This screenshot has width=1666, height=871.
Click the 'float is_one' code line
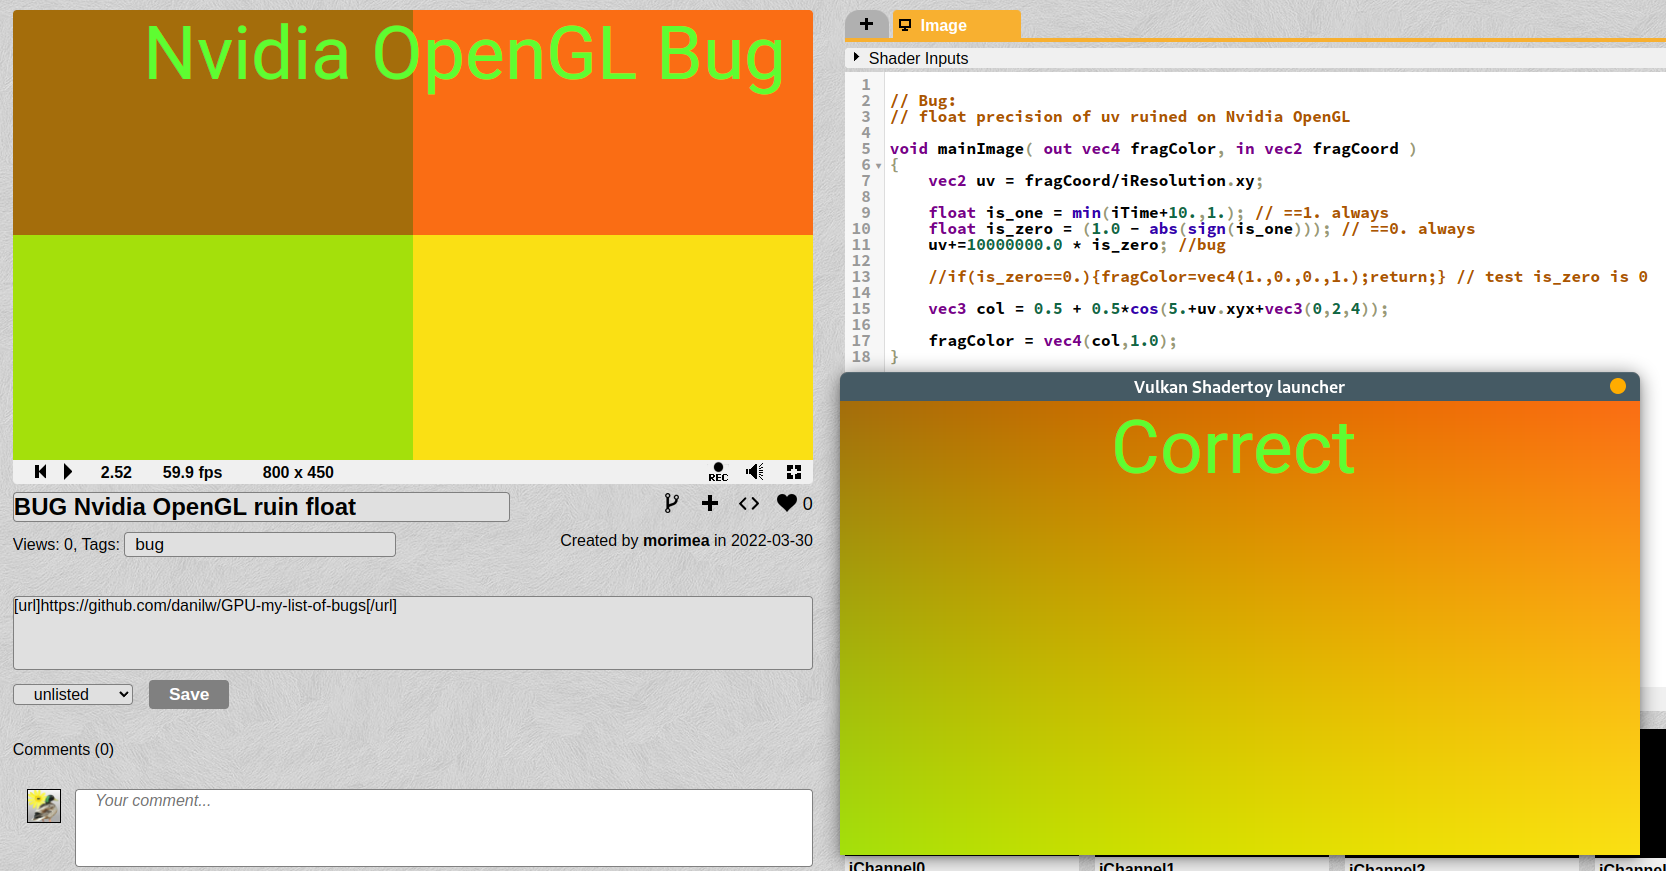(x=1158, y=213)
